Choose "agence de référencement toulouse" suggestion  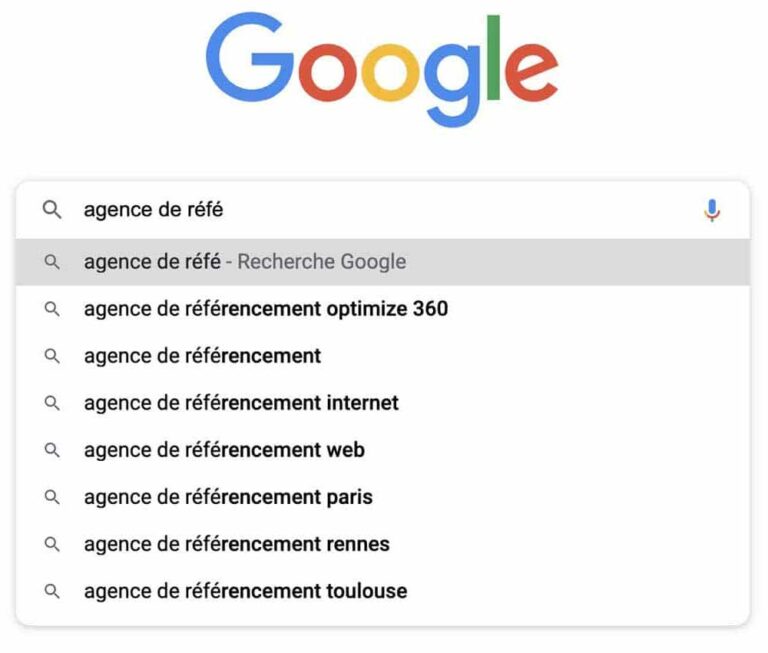[245, 591]
